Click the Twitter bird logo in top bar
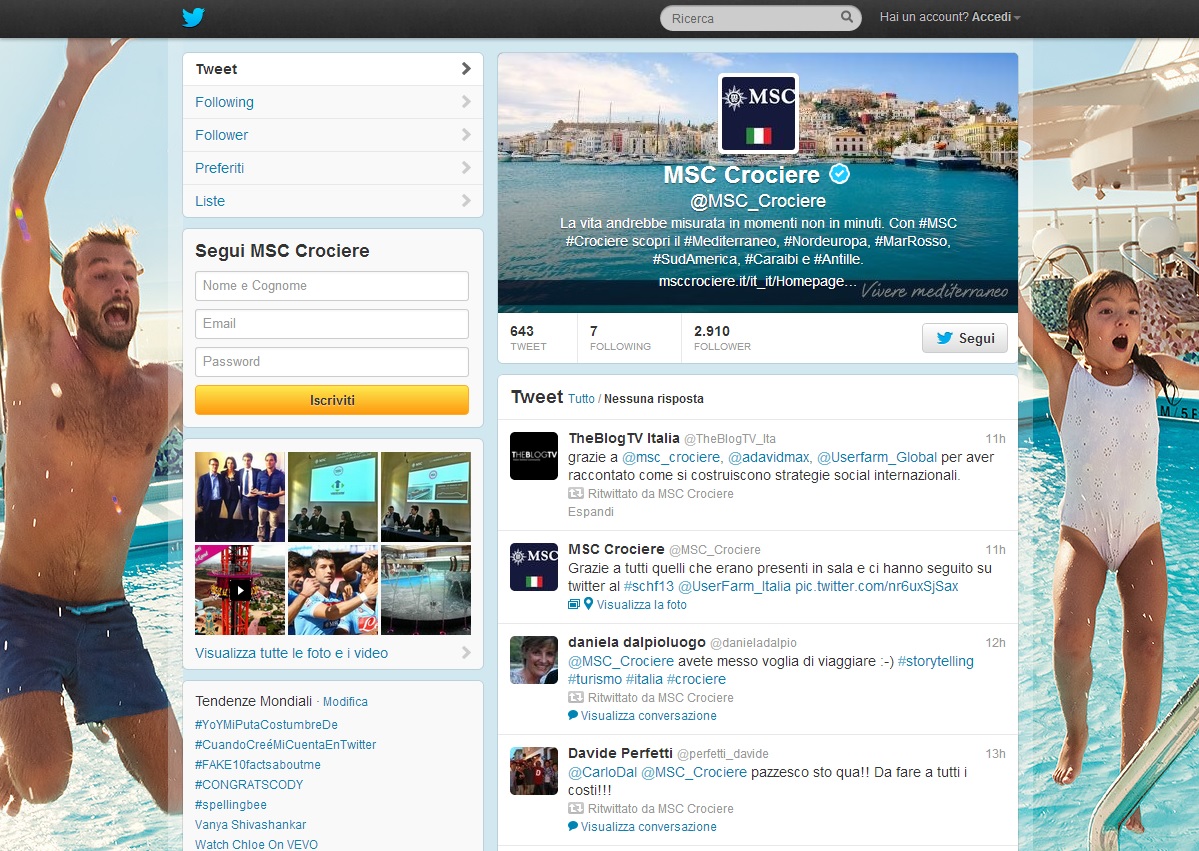The height and width of the screenshot is (851, 1199). tap(193, 17)
